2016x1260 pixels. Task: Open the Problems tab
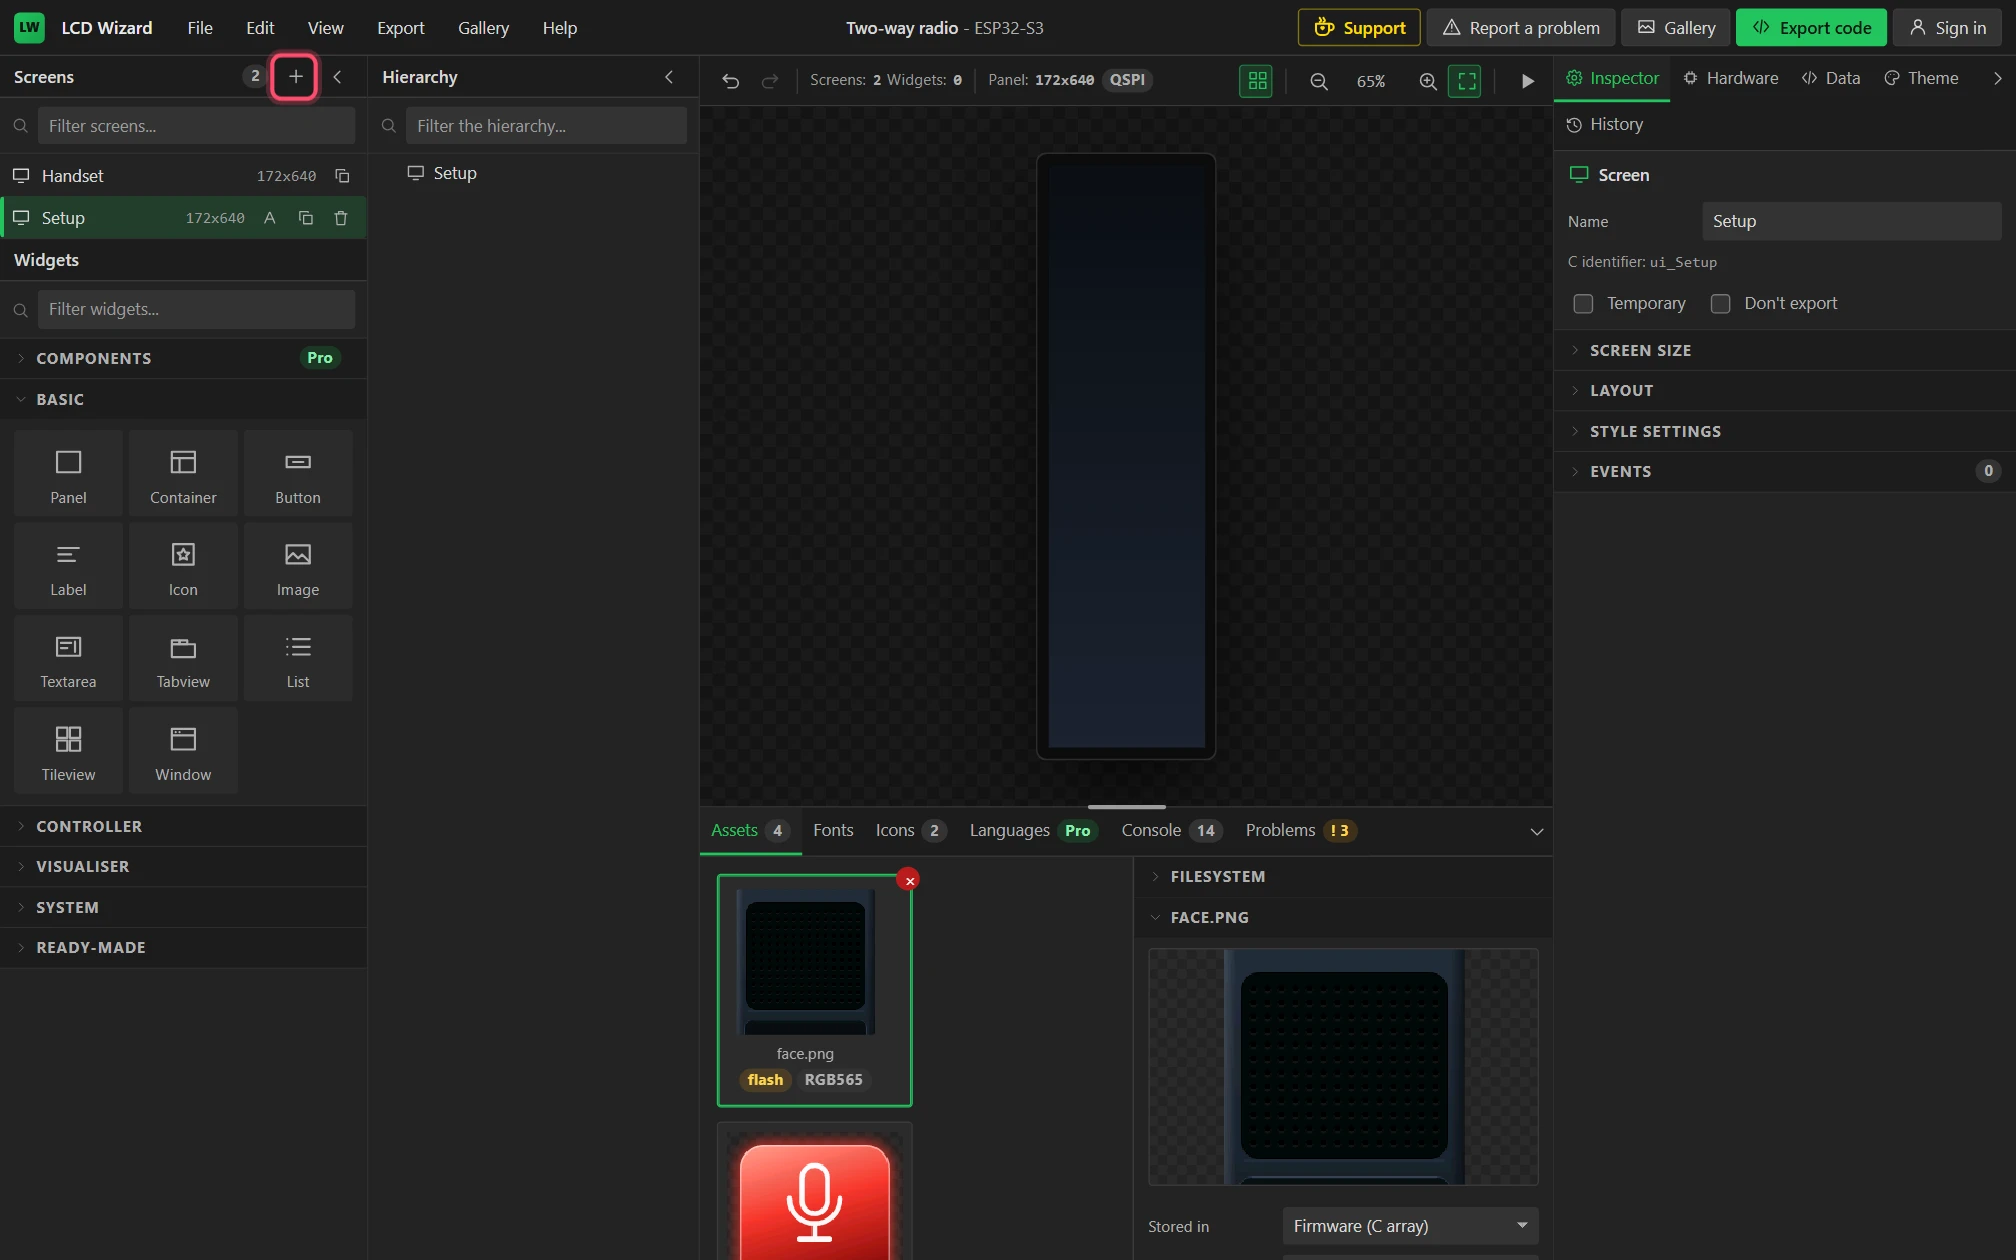[1300, 831]
